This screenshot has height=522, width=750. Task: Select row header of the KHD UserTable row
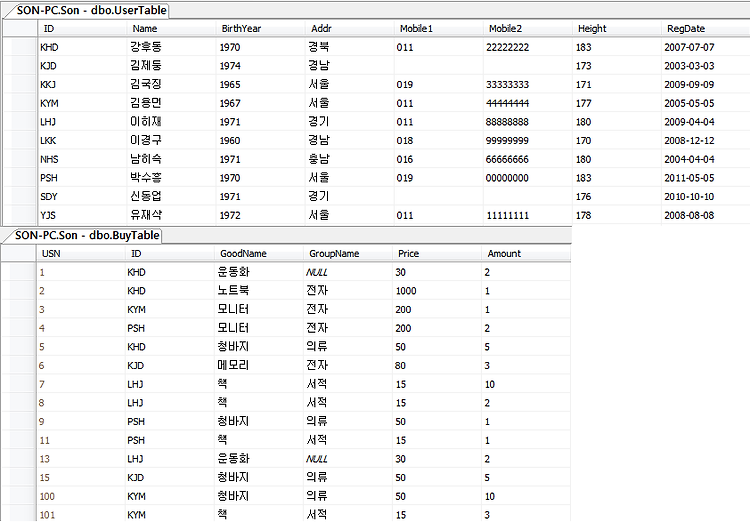(x=20, y=47)
